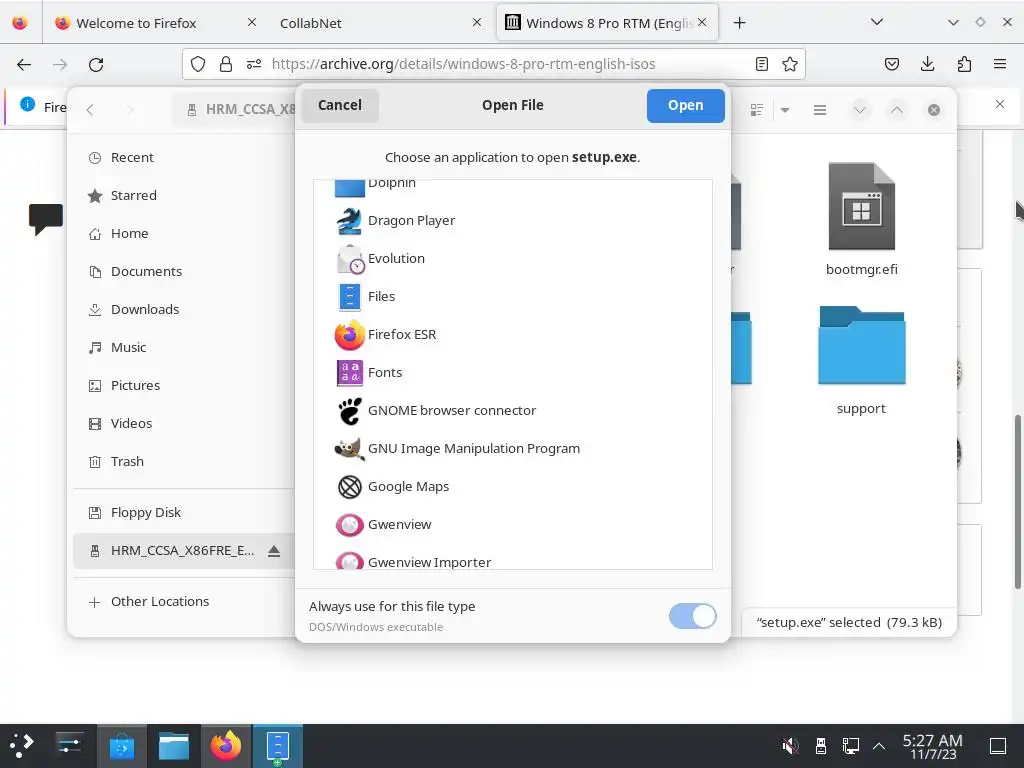Open Starred in the sidebar

coord(184,195)
